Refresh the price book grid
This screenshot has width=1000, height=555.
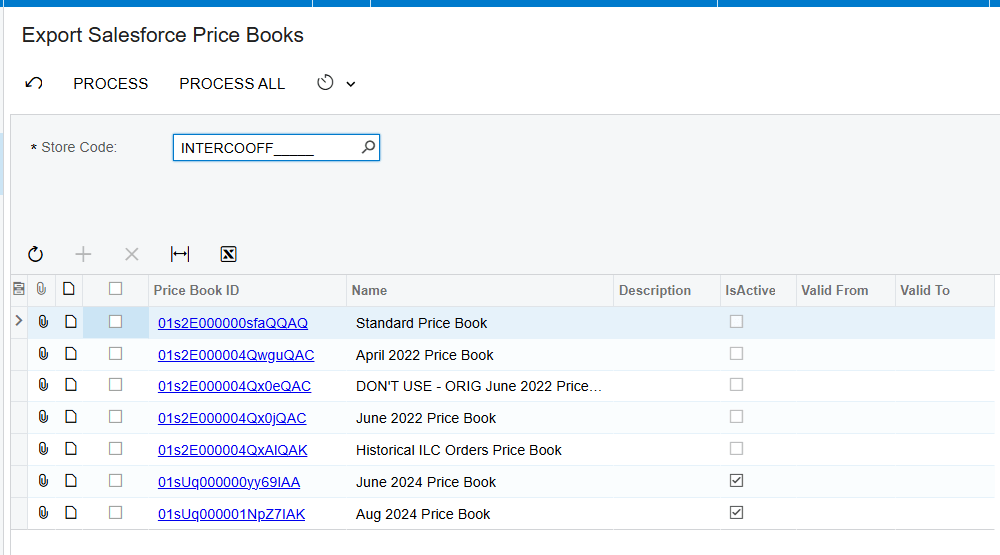(36, 254)
